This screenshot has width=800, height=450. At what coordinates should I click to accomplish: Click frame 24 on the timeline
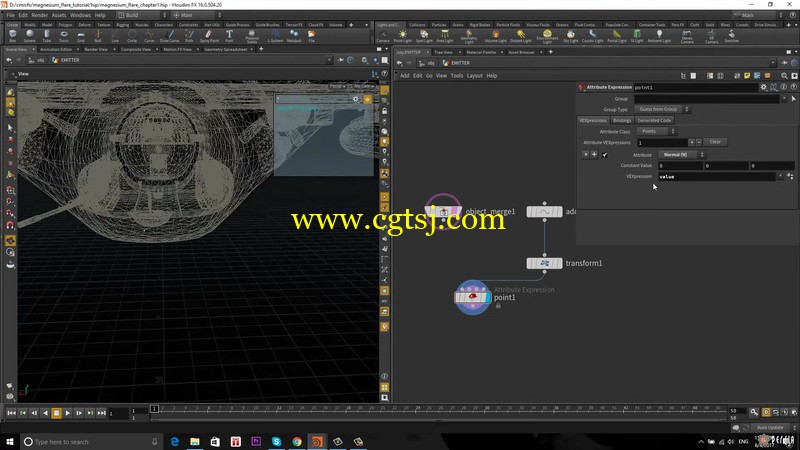pyautogui.click(x=417, y=408)
